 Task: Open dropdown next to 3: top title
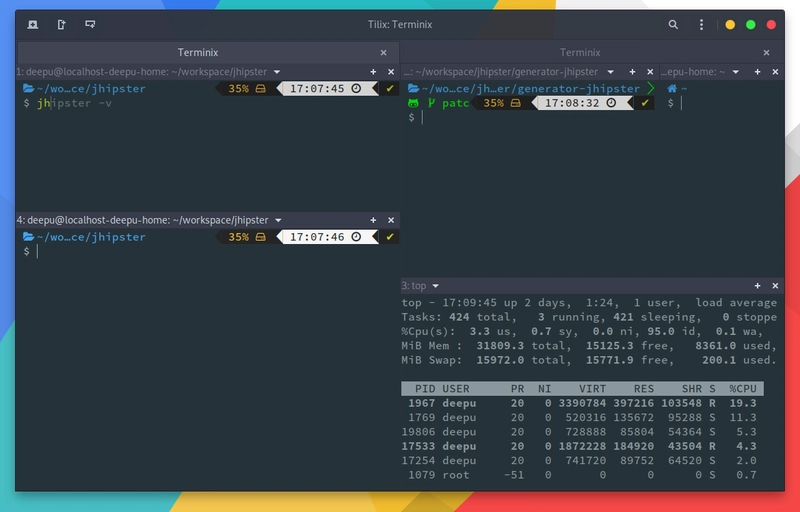(435, 286)
